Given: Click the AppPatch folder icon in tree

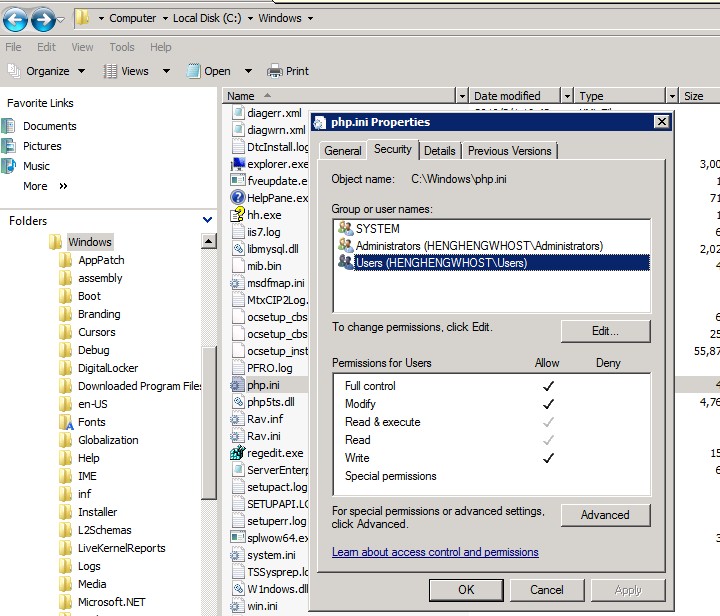Looking at the screenshot, I should pyautogui.click(x=66, y=260).
